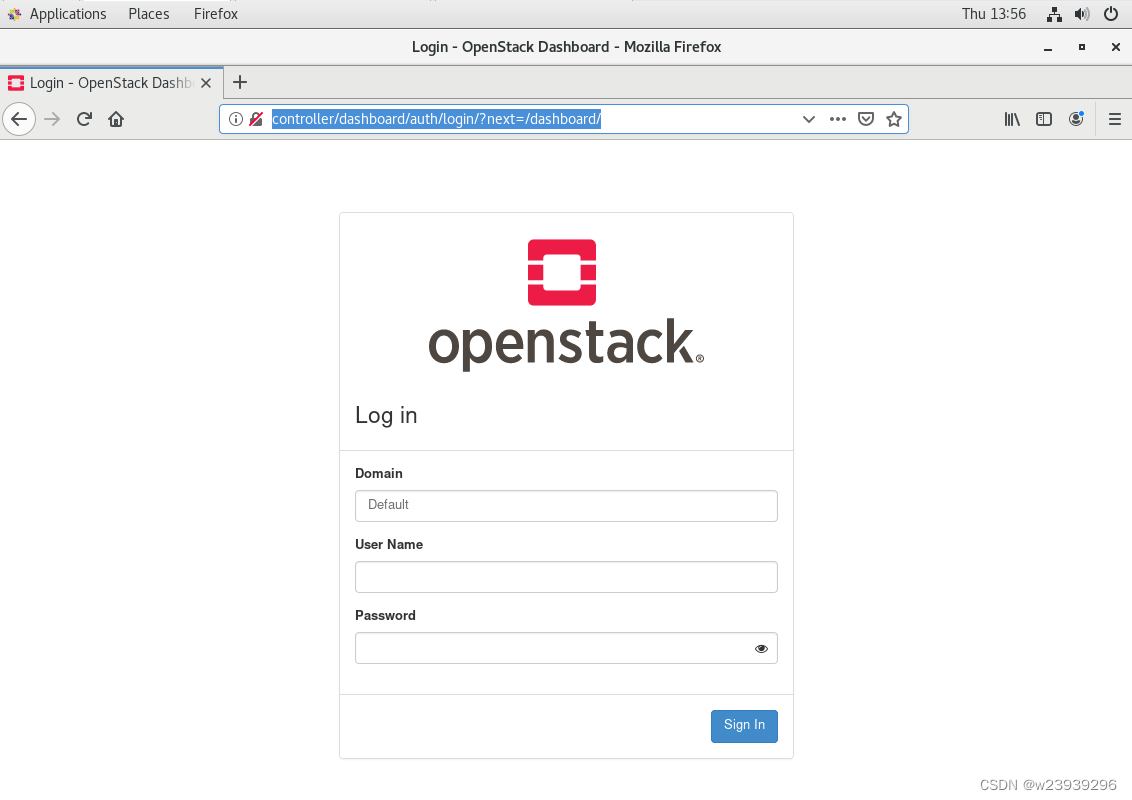This screenshot has height=800, width=1132.
Task: Open the Places menu
Action: [x=148, y=13]
